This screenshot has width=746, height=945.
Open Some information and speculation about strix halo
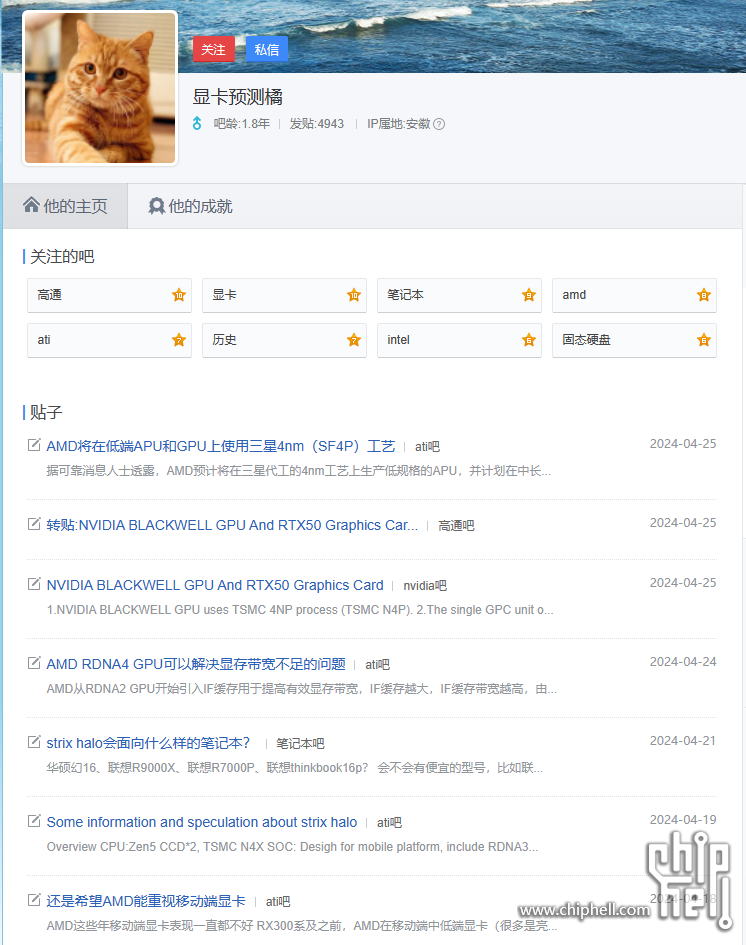(202, 822)
